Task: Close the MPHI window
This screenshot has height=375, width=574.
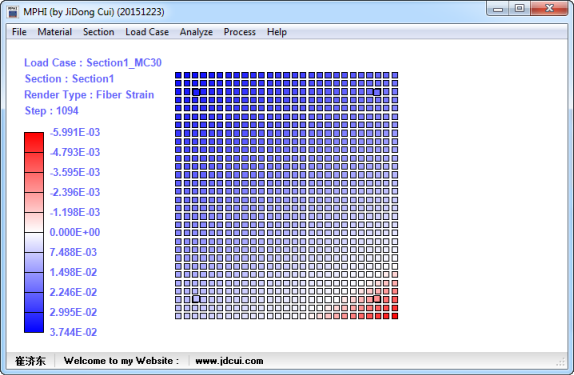Action: point(549,8)
